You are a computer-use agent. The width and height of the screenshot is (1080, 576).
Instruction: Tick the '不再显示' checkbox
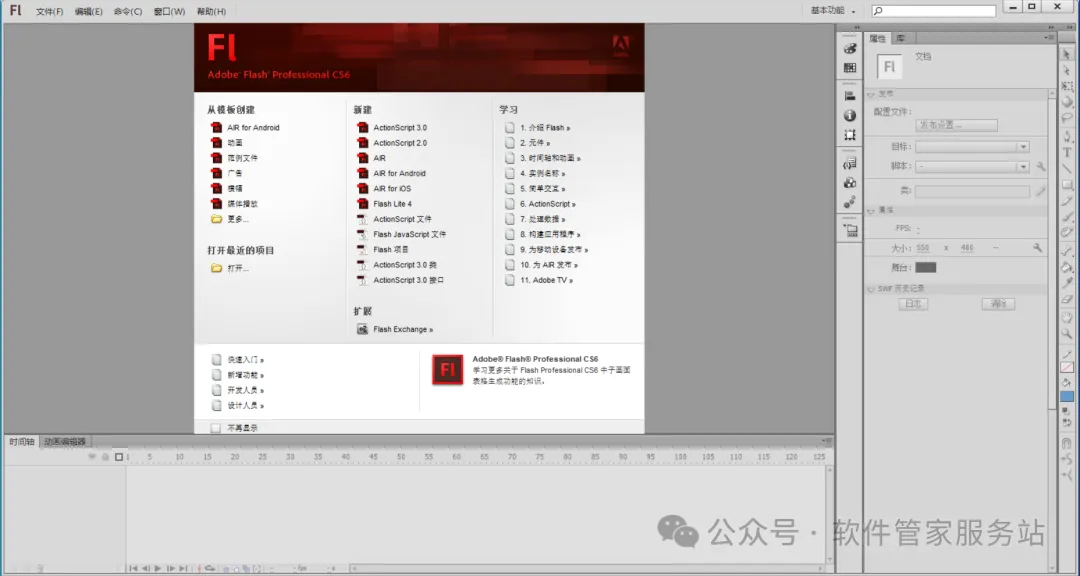click(216, 428)
